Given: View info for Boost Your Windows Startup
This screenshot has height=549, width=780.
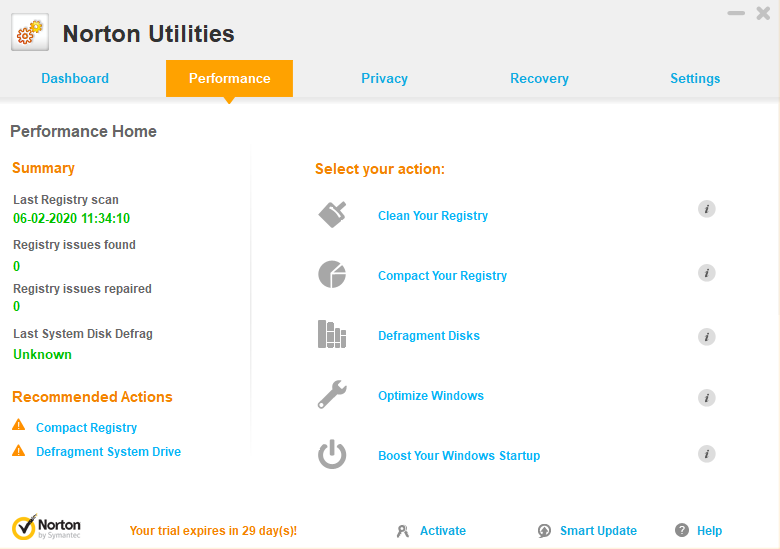Looking at the screenshot, I should (x=706, y=454).
